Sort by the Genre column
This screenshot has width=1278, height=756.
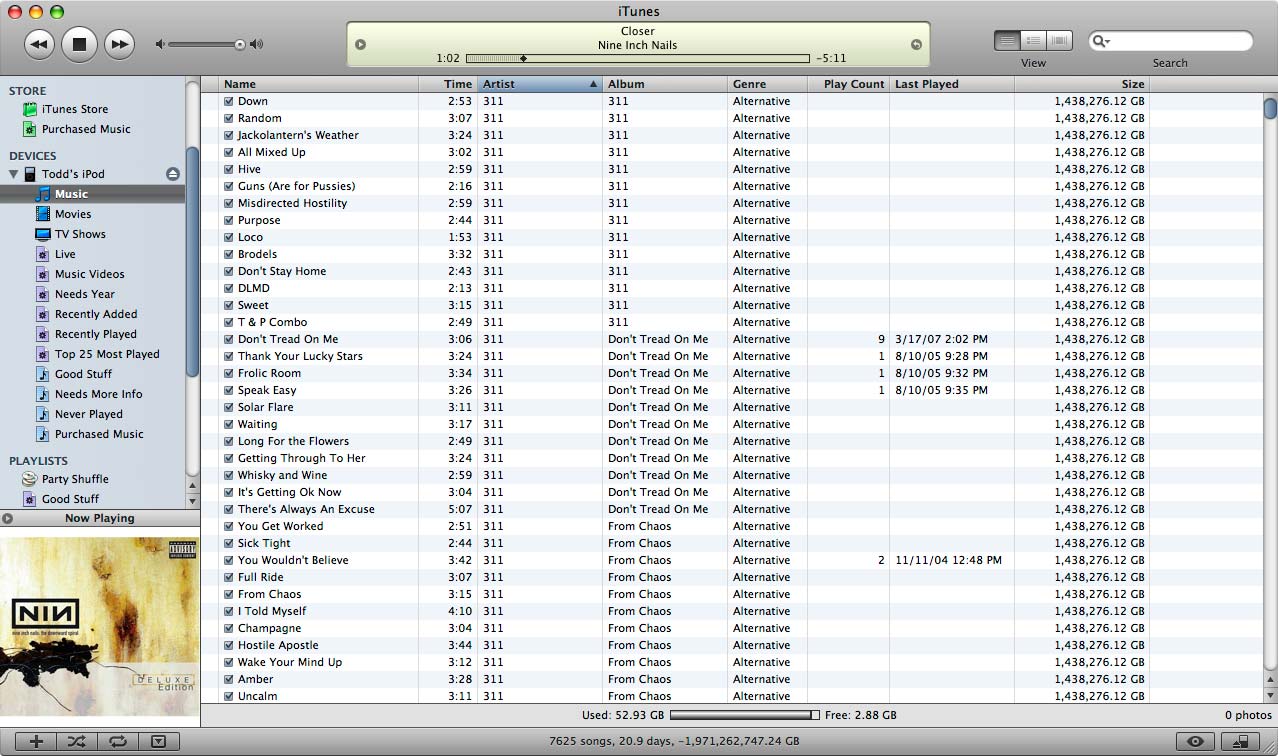coord(767,84)
